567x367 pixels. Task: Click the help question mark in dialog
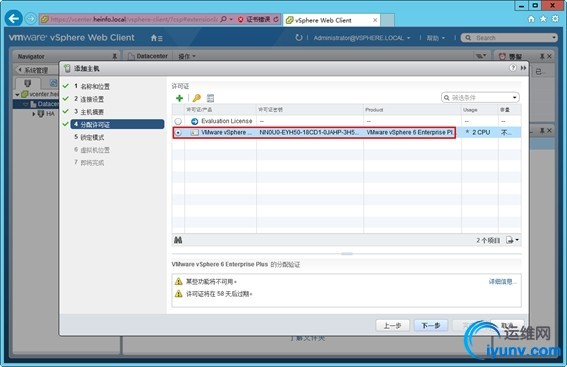click(x=513, y=68)
